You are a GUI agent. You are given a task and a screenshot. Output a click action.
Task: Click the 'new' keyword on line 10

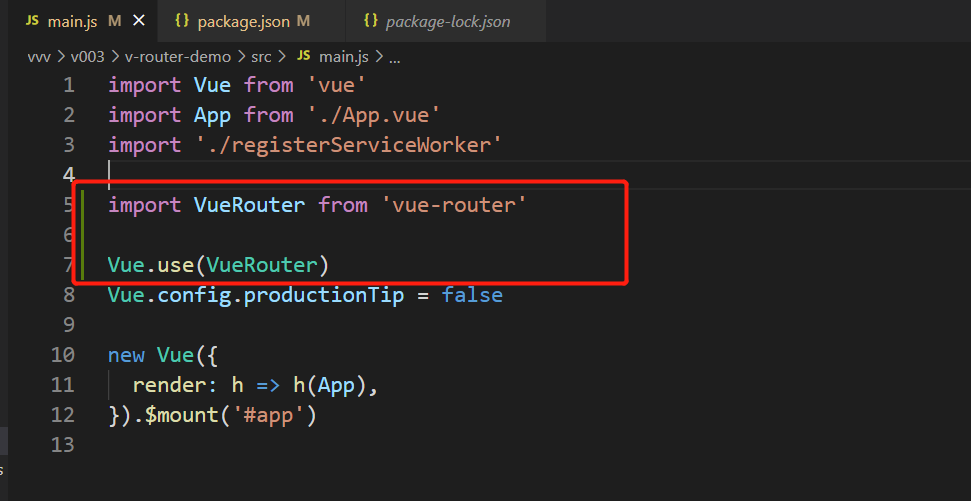[126, 355]
